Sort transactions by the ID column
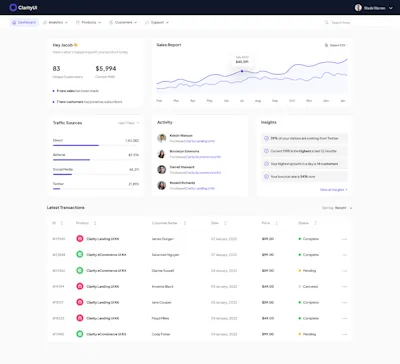The height and width of the screenshot is (364, 400). tap(61, 223)
